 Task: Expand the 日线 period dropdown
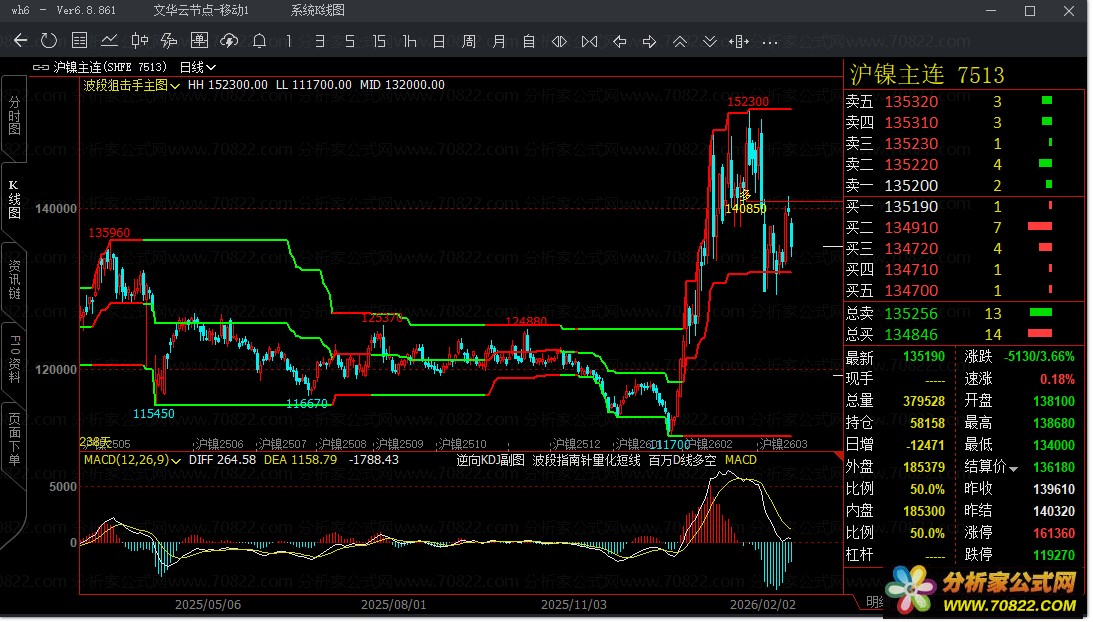tap(197, 67)
